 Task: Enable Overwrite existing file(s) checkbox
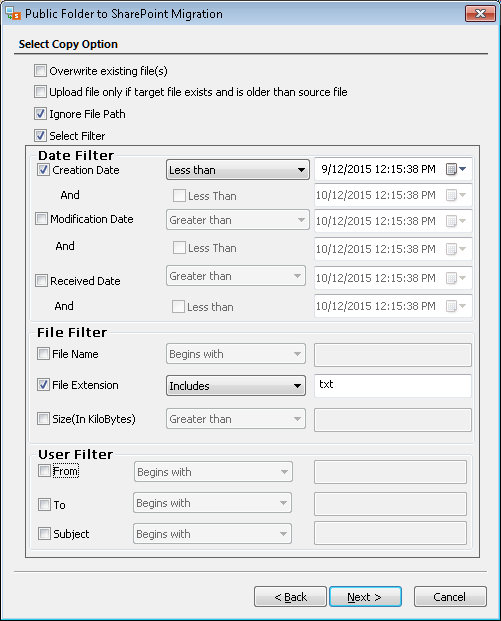(x=40, y=71)
